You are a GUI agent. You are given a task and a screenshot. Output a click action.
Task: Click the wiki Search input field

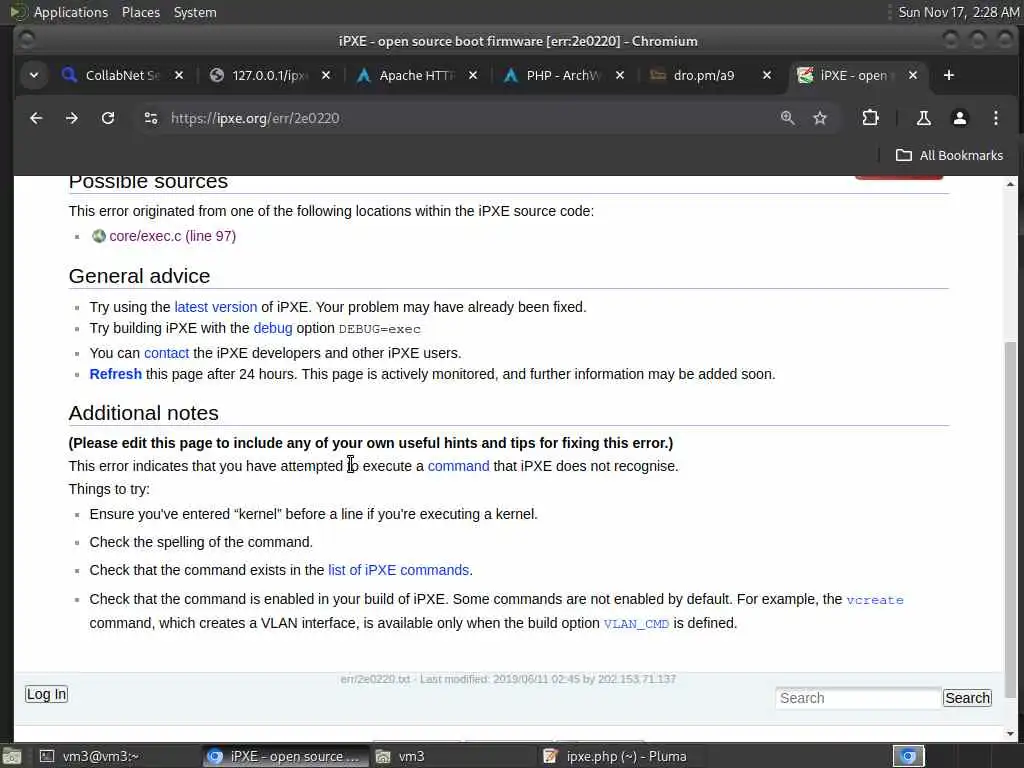point(858,698)
